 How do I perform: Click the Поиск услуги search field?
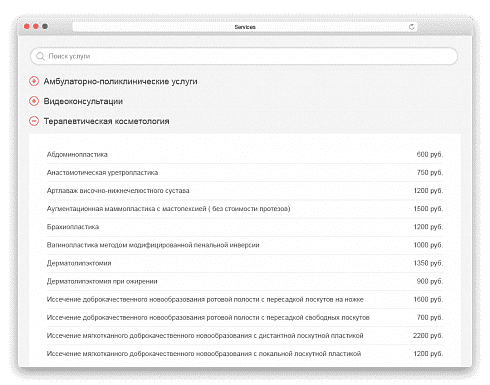pos(244,56)
